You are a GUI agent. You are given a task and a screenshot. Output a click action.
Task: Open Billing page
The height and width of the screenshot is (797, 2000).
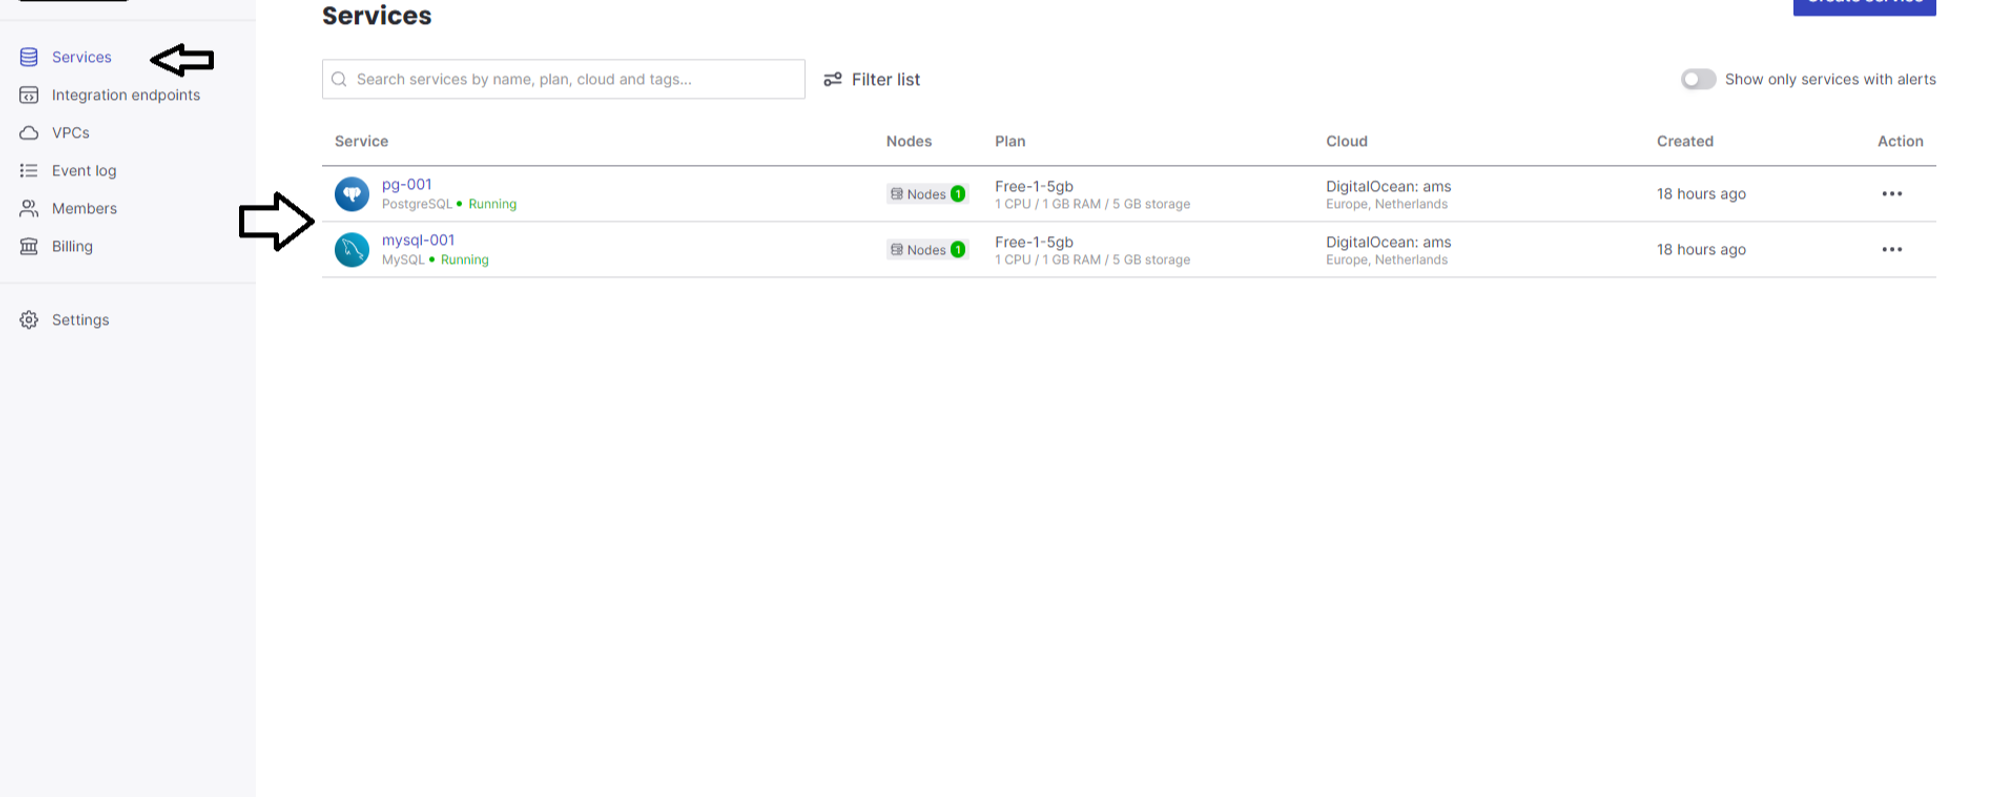coord(72,247)
